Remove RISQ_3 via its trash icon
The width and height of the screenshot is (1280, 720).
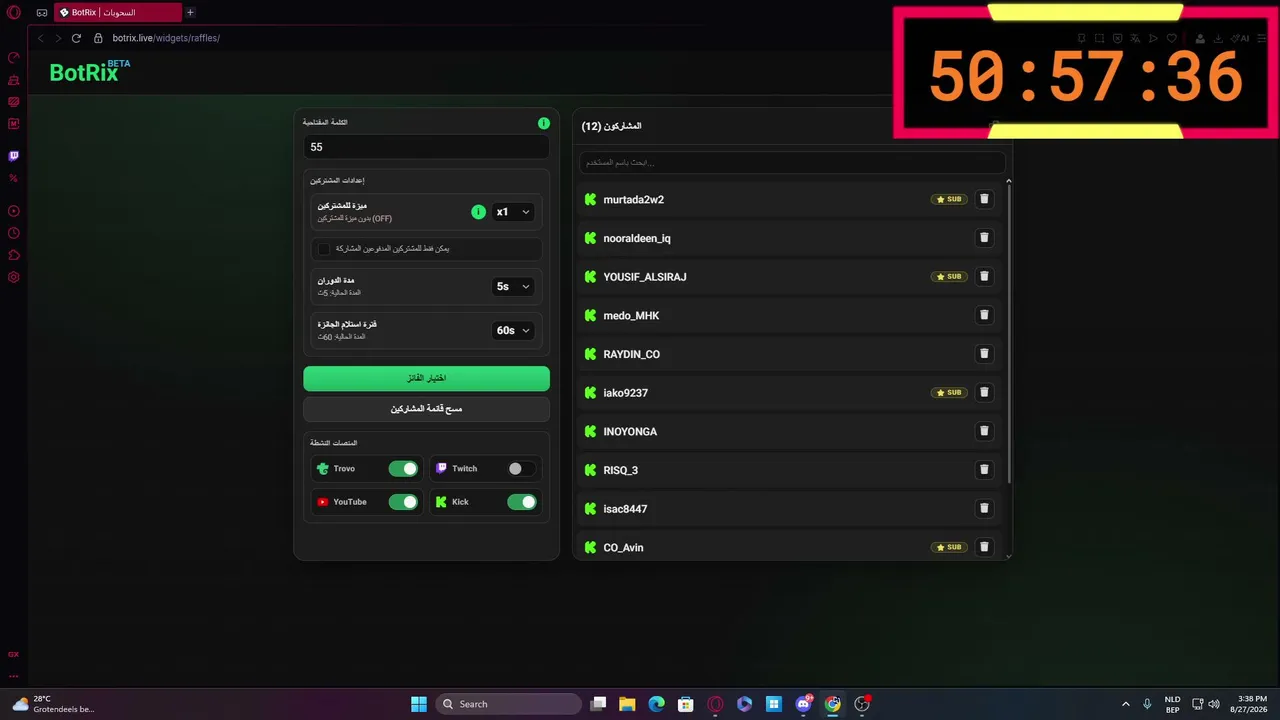[x=984, y=470]
